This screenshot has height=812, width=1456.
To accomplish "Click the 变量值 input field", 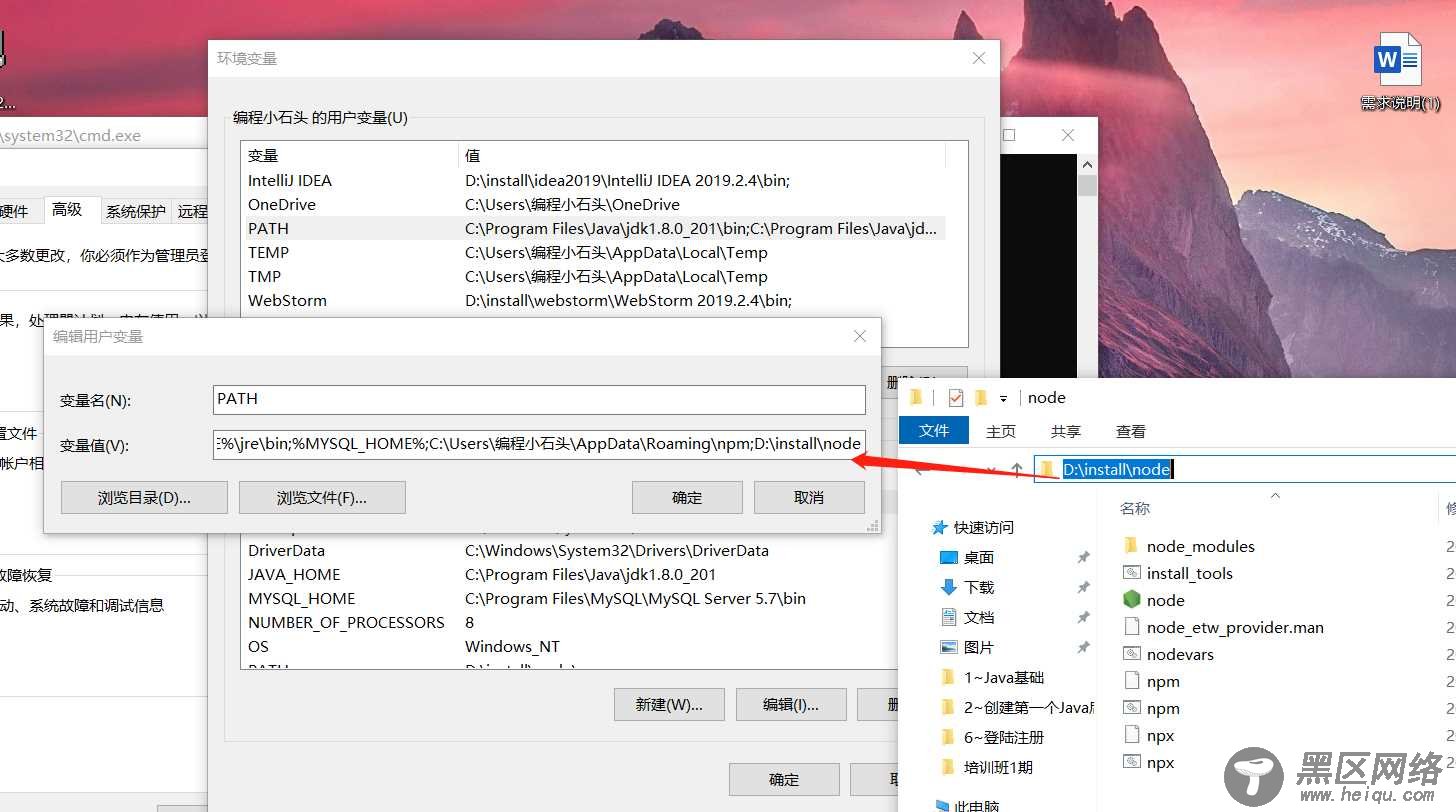I will [x=539, y=444].
